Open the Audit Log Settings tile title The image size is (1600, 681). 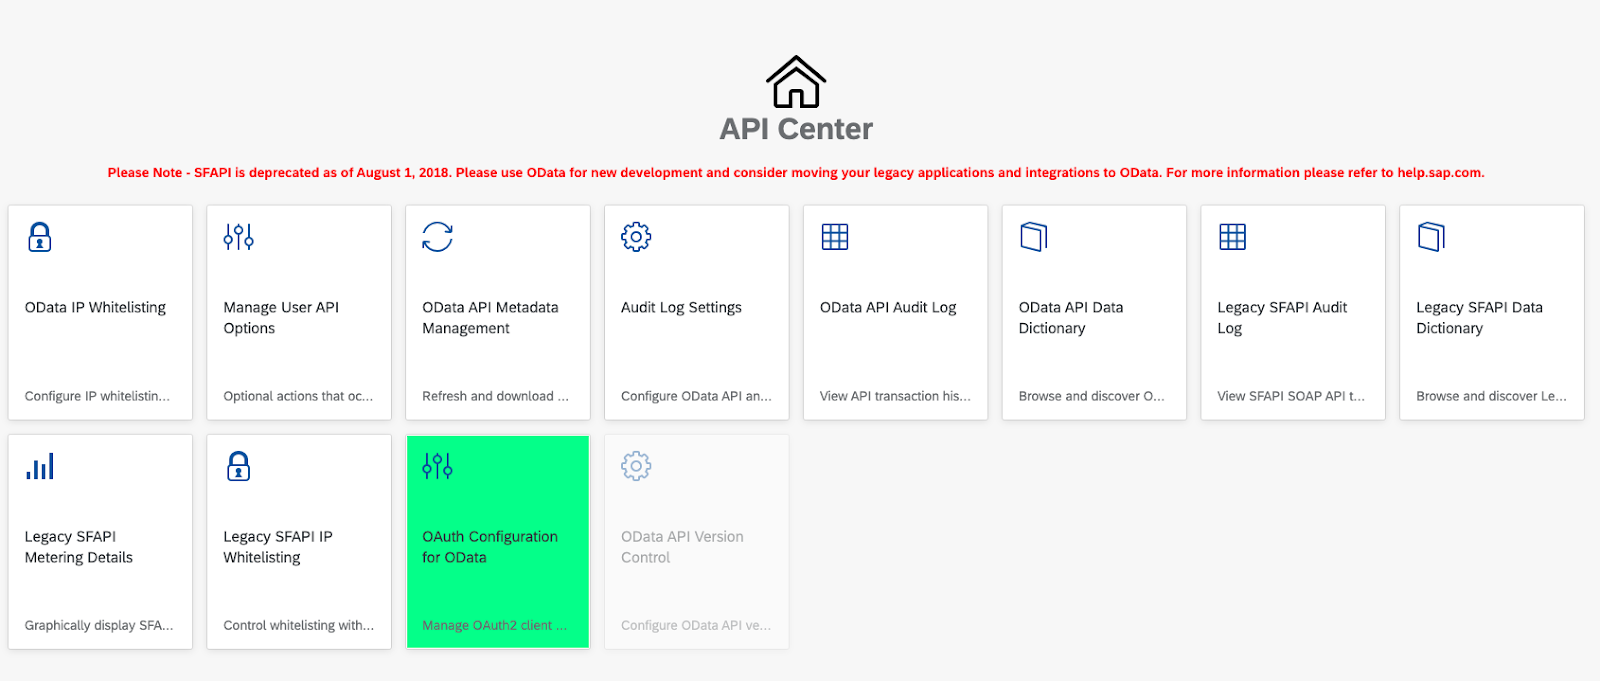[681, 308]
